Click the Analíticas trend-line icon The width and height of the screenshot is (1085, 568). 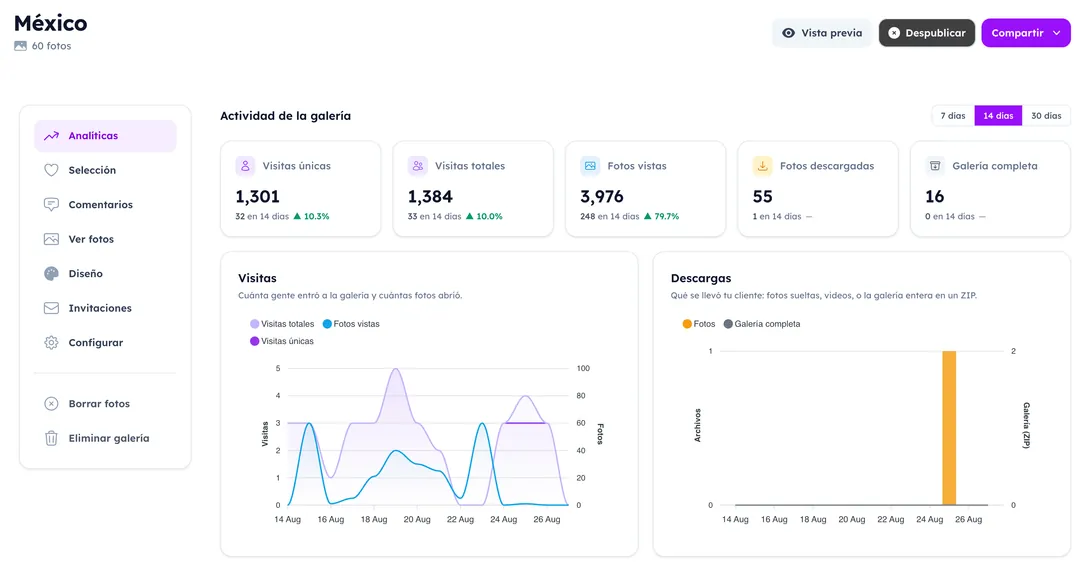51,136
